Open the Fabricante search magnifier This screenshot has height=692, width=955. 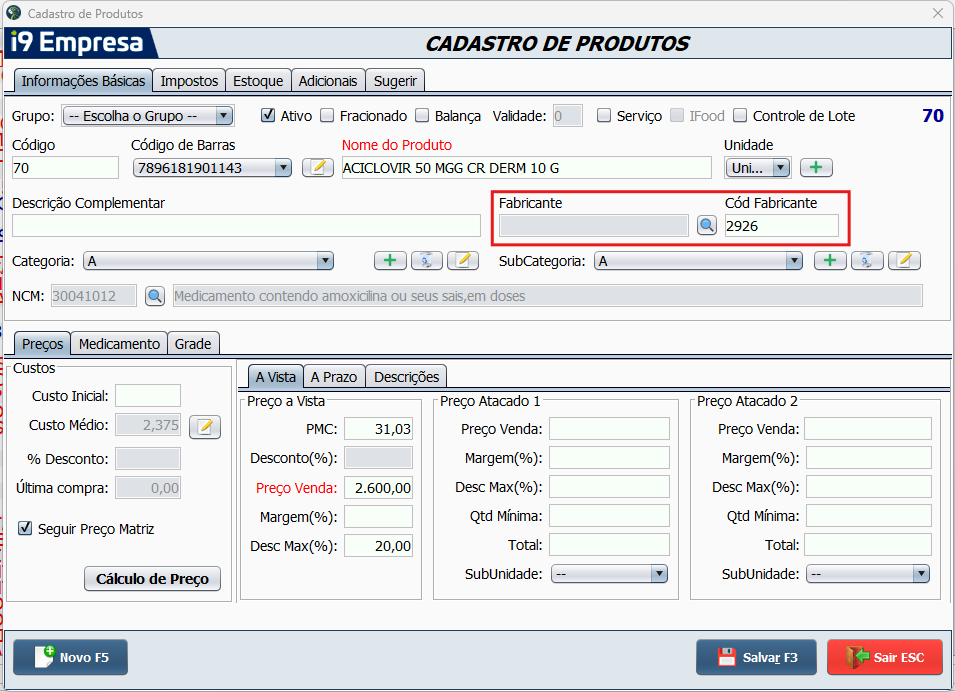(706, 226)
